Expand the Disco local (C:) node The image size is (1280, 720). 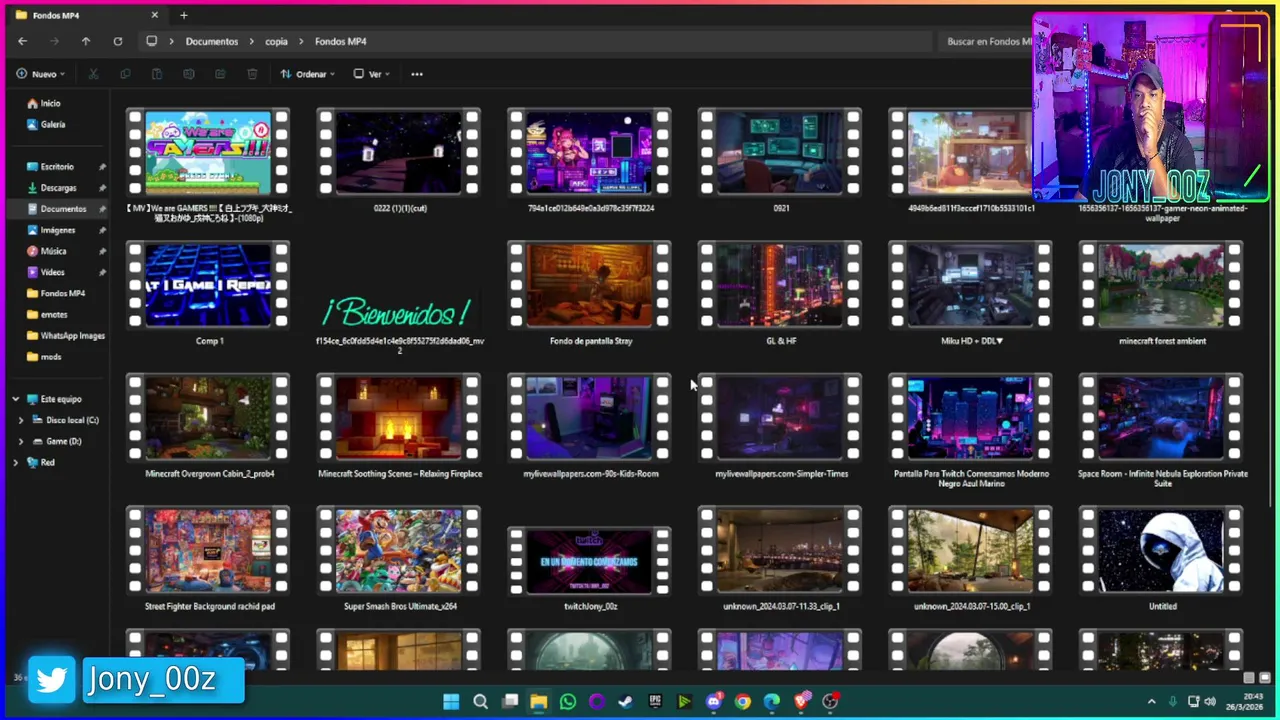click(21, 420)
